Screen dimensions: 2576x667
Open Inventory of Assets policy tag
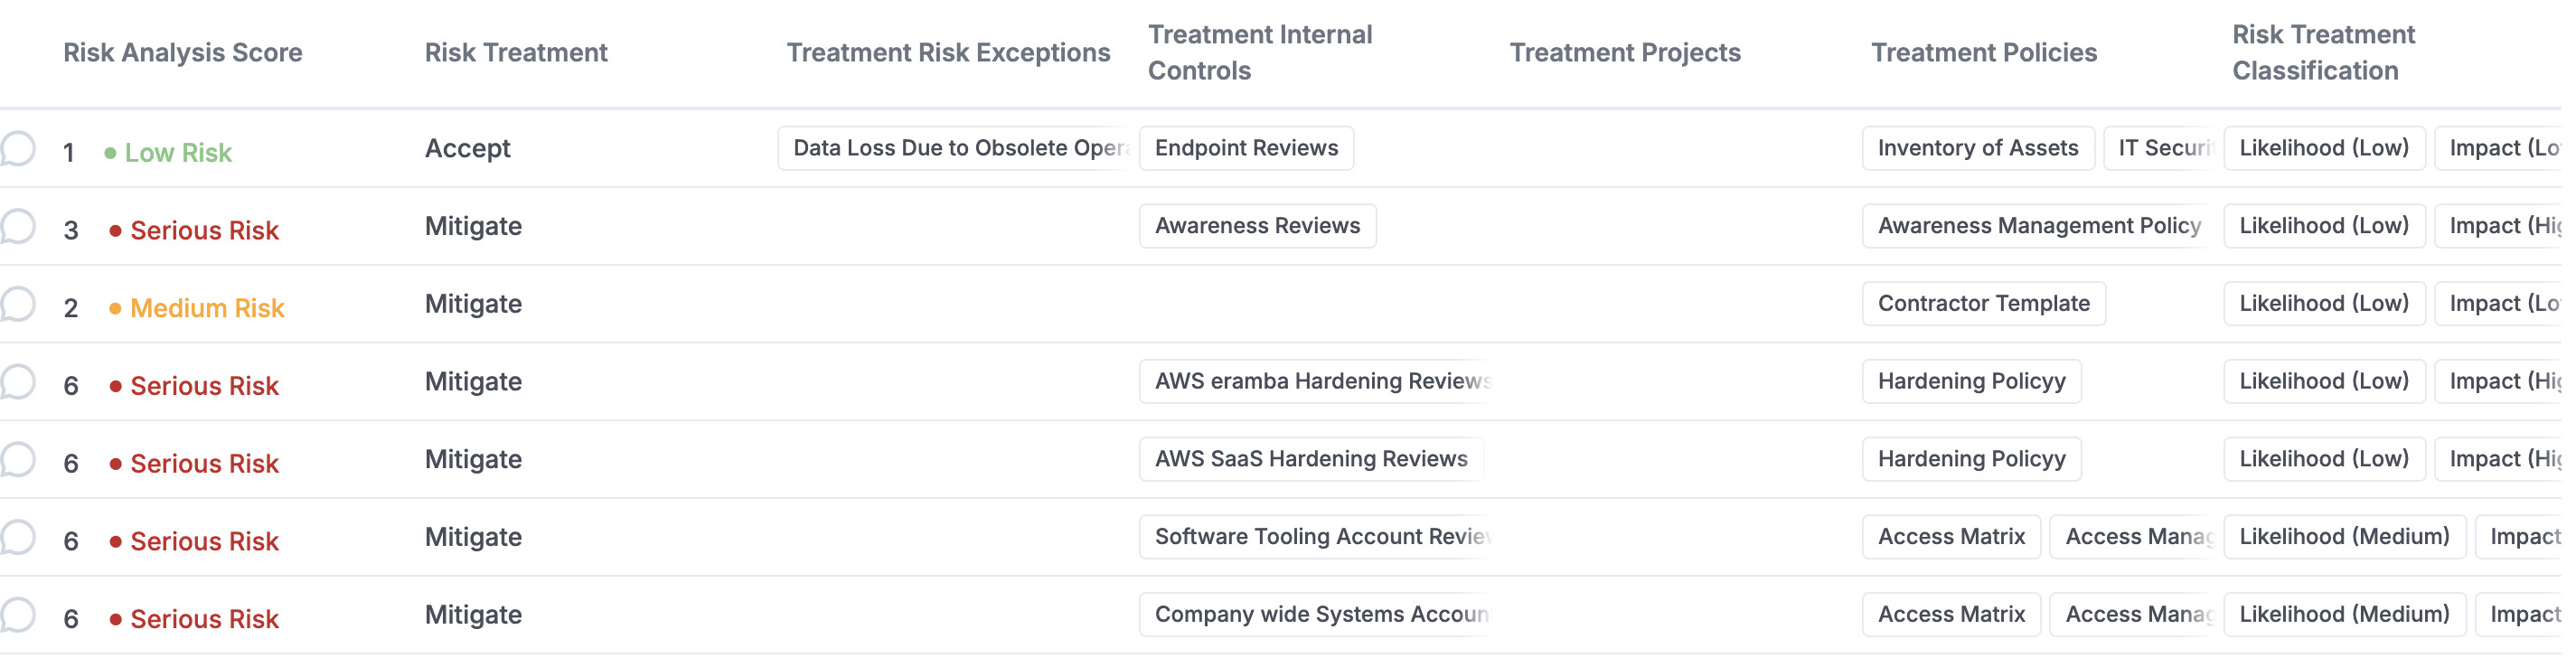pos(1978,148)
